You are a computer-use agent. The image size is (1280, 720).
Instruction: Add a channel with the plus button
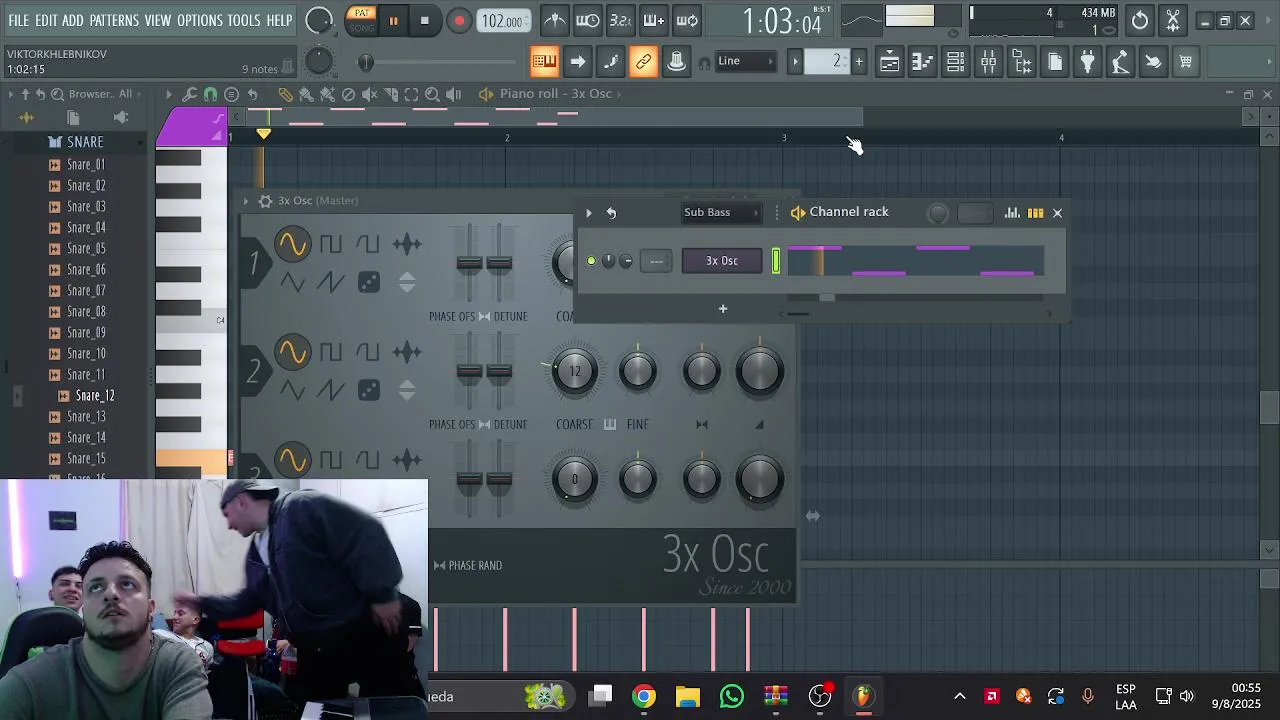723,309
